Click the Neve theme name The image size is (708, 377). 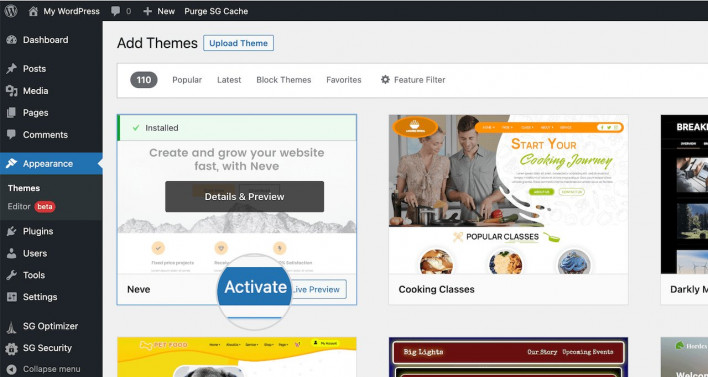[x=139, y=289]
